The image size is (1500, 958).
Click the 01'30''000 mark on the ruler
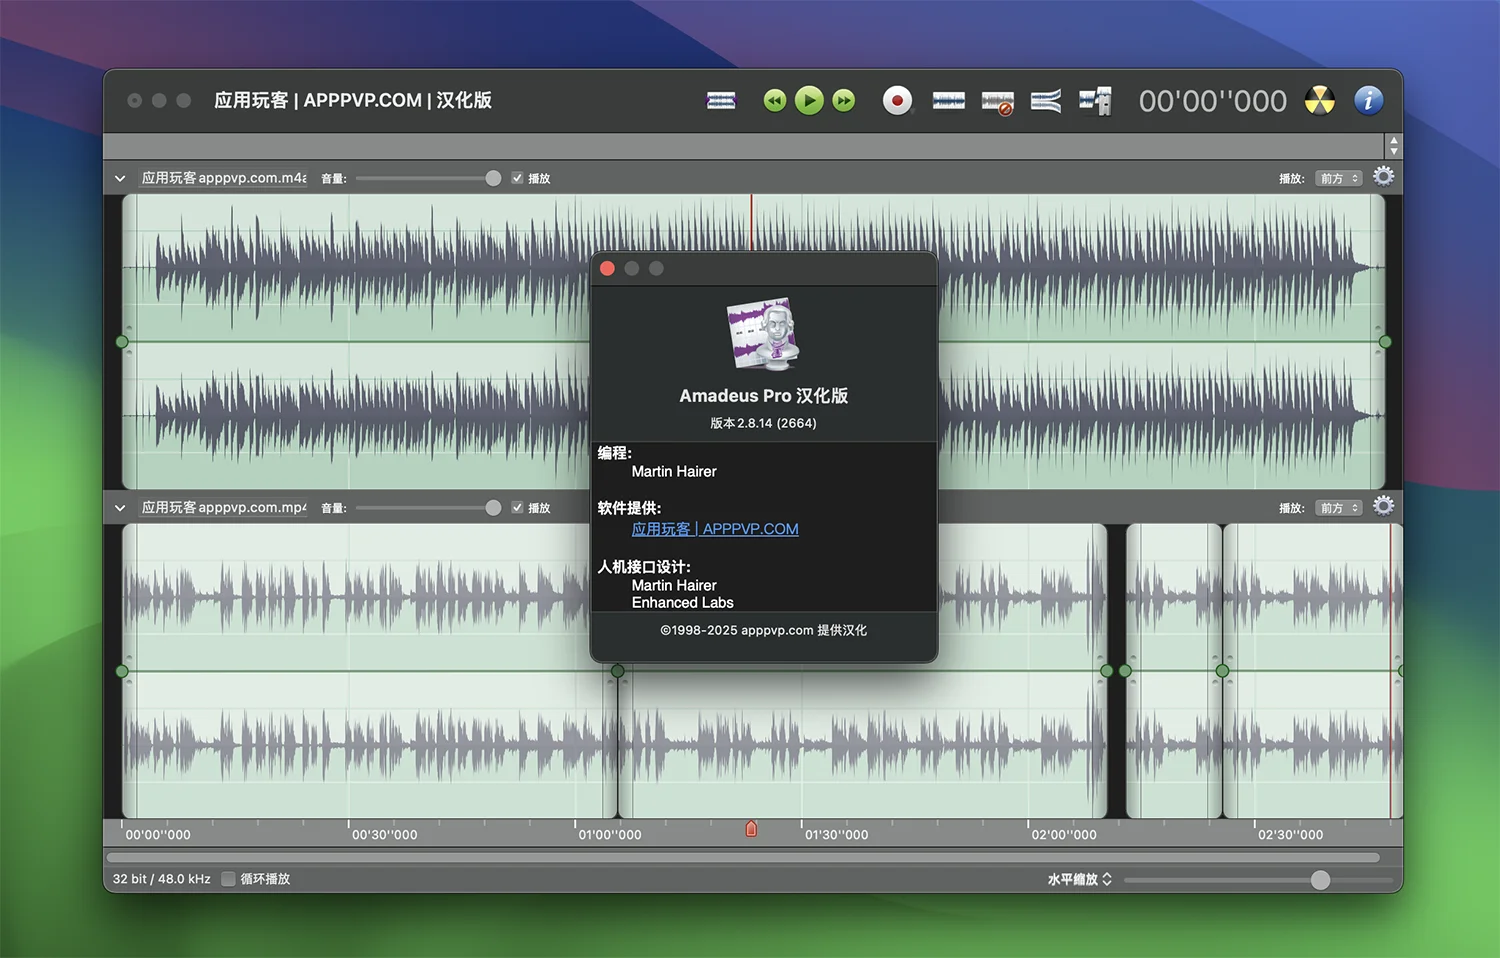coord(837,835)
